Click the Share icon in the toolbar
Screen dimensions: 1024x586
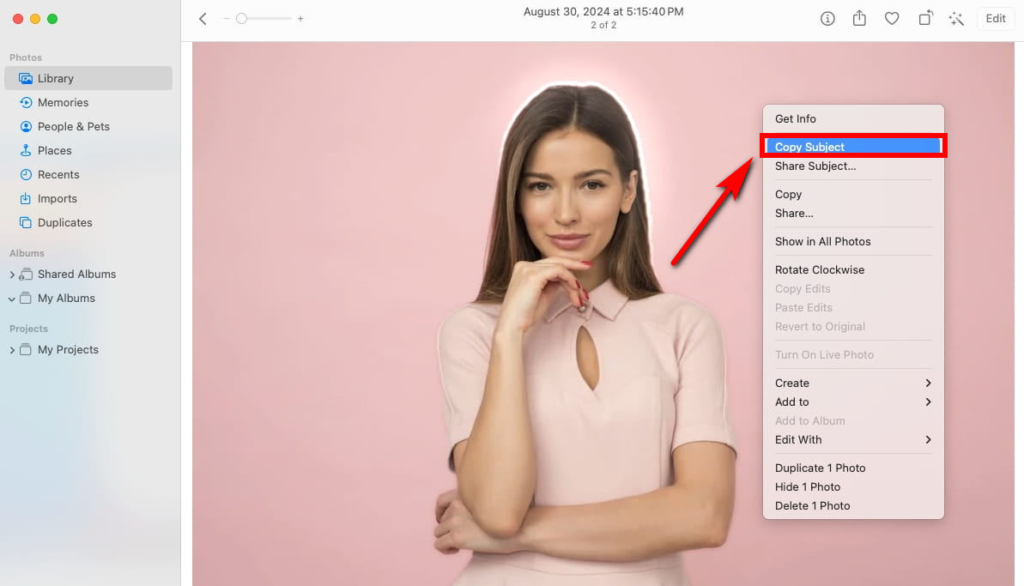(x=858, y=18)
